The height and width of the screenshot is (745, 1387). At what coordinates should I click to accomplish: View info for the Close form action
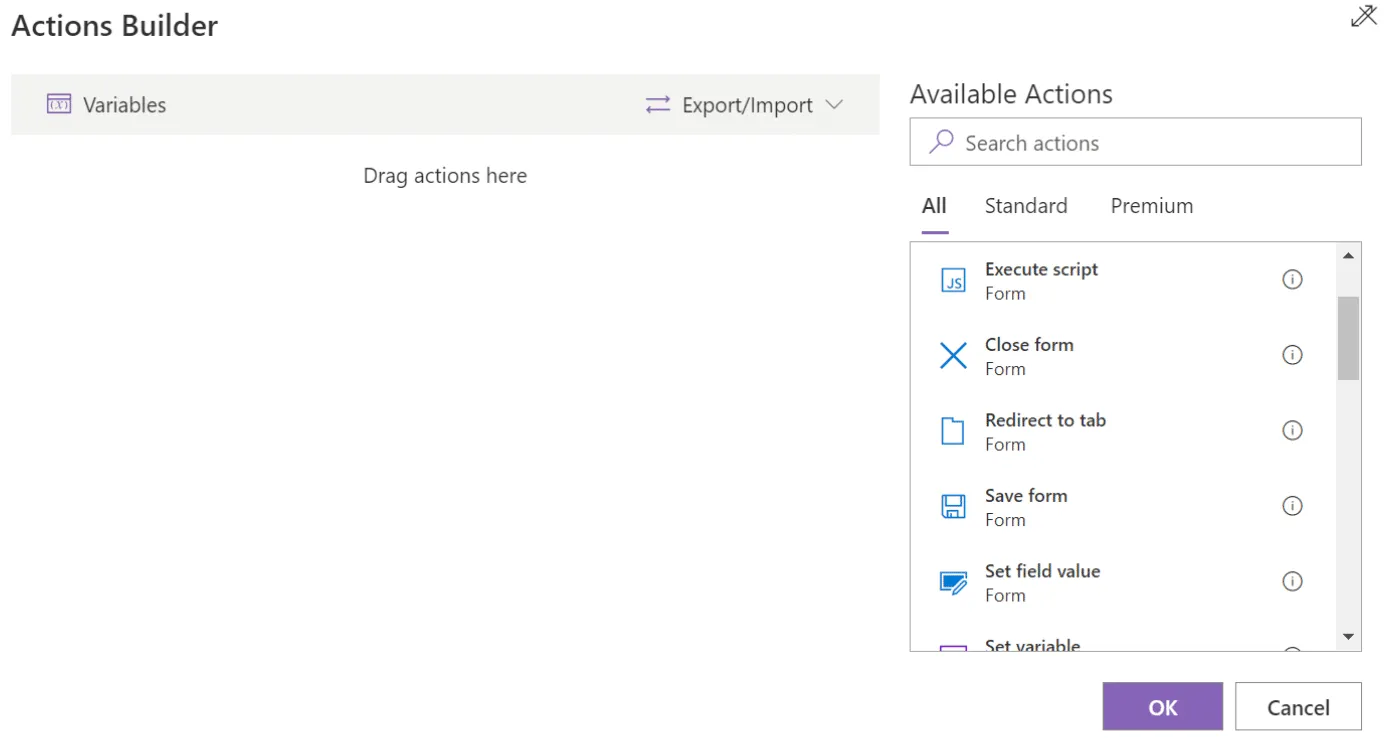pos(1292,355)
